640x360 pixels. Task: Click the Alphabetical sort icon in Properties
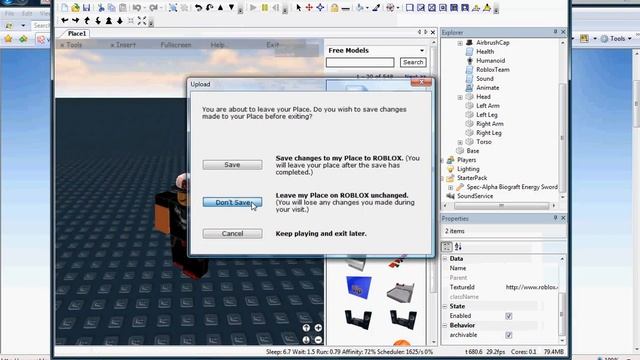click(x=458, y=247)
